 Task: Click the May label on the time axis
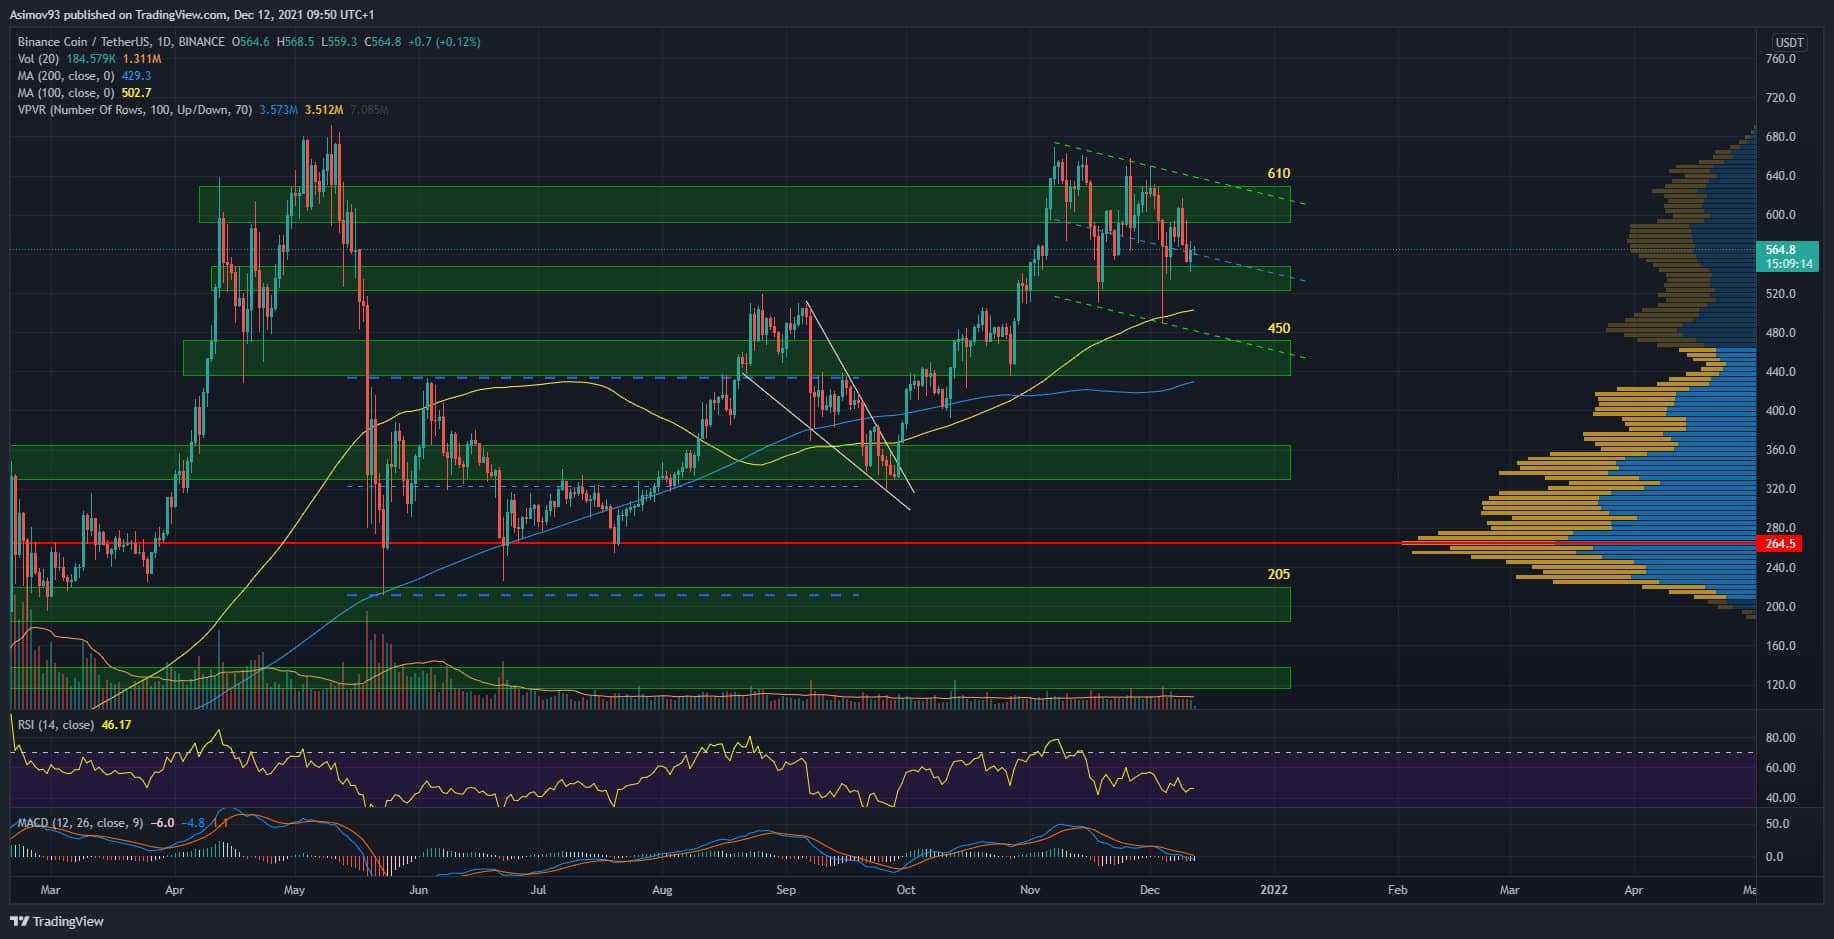click(294, 890)
